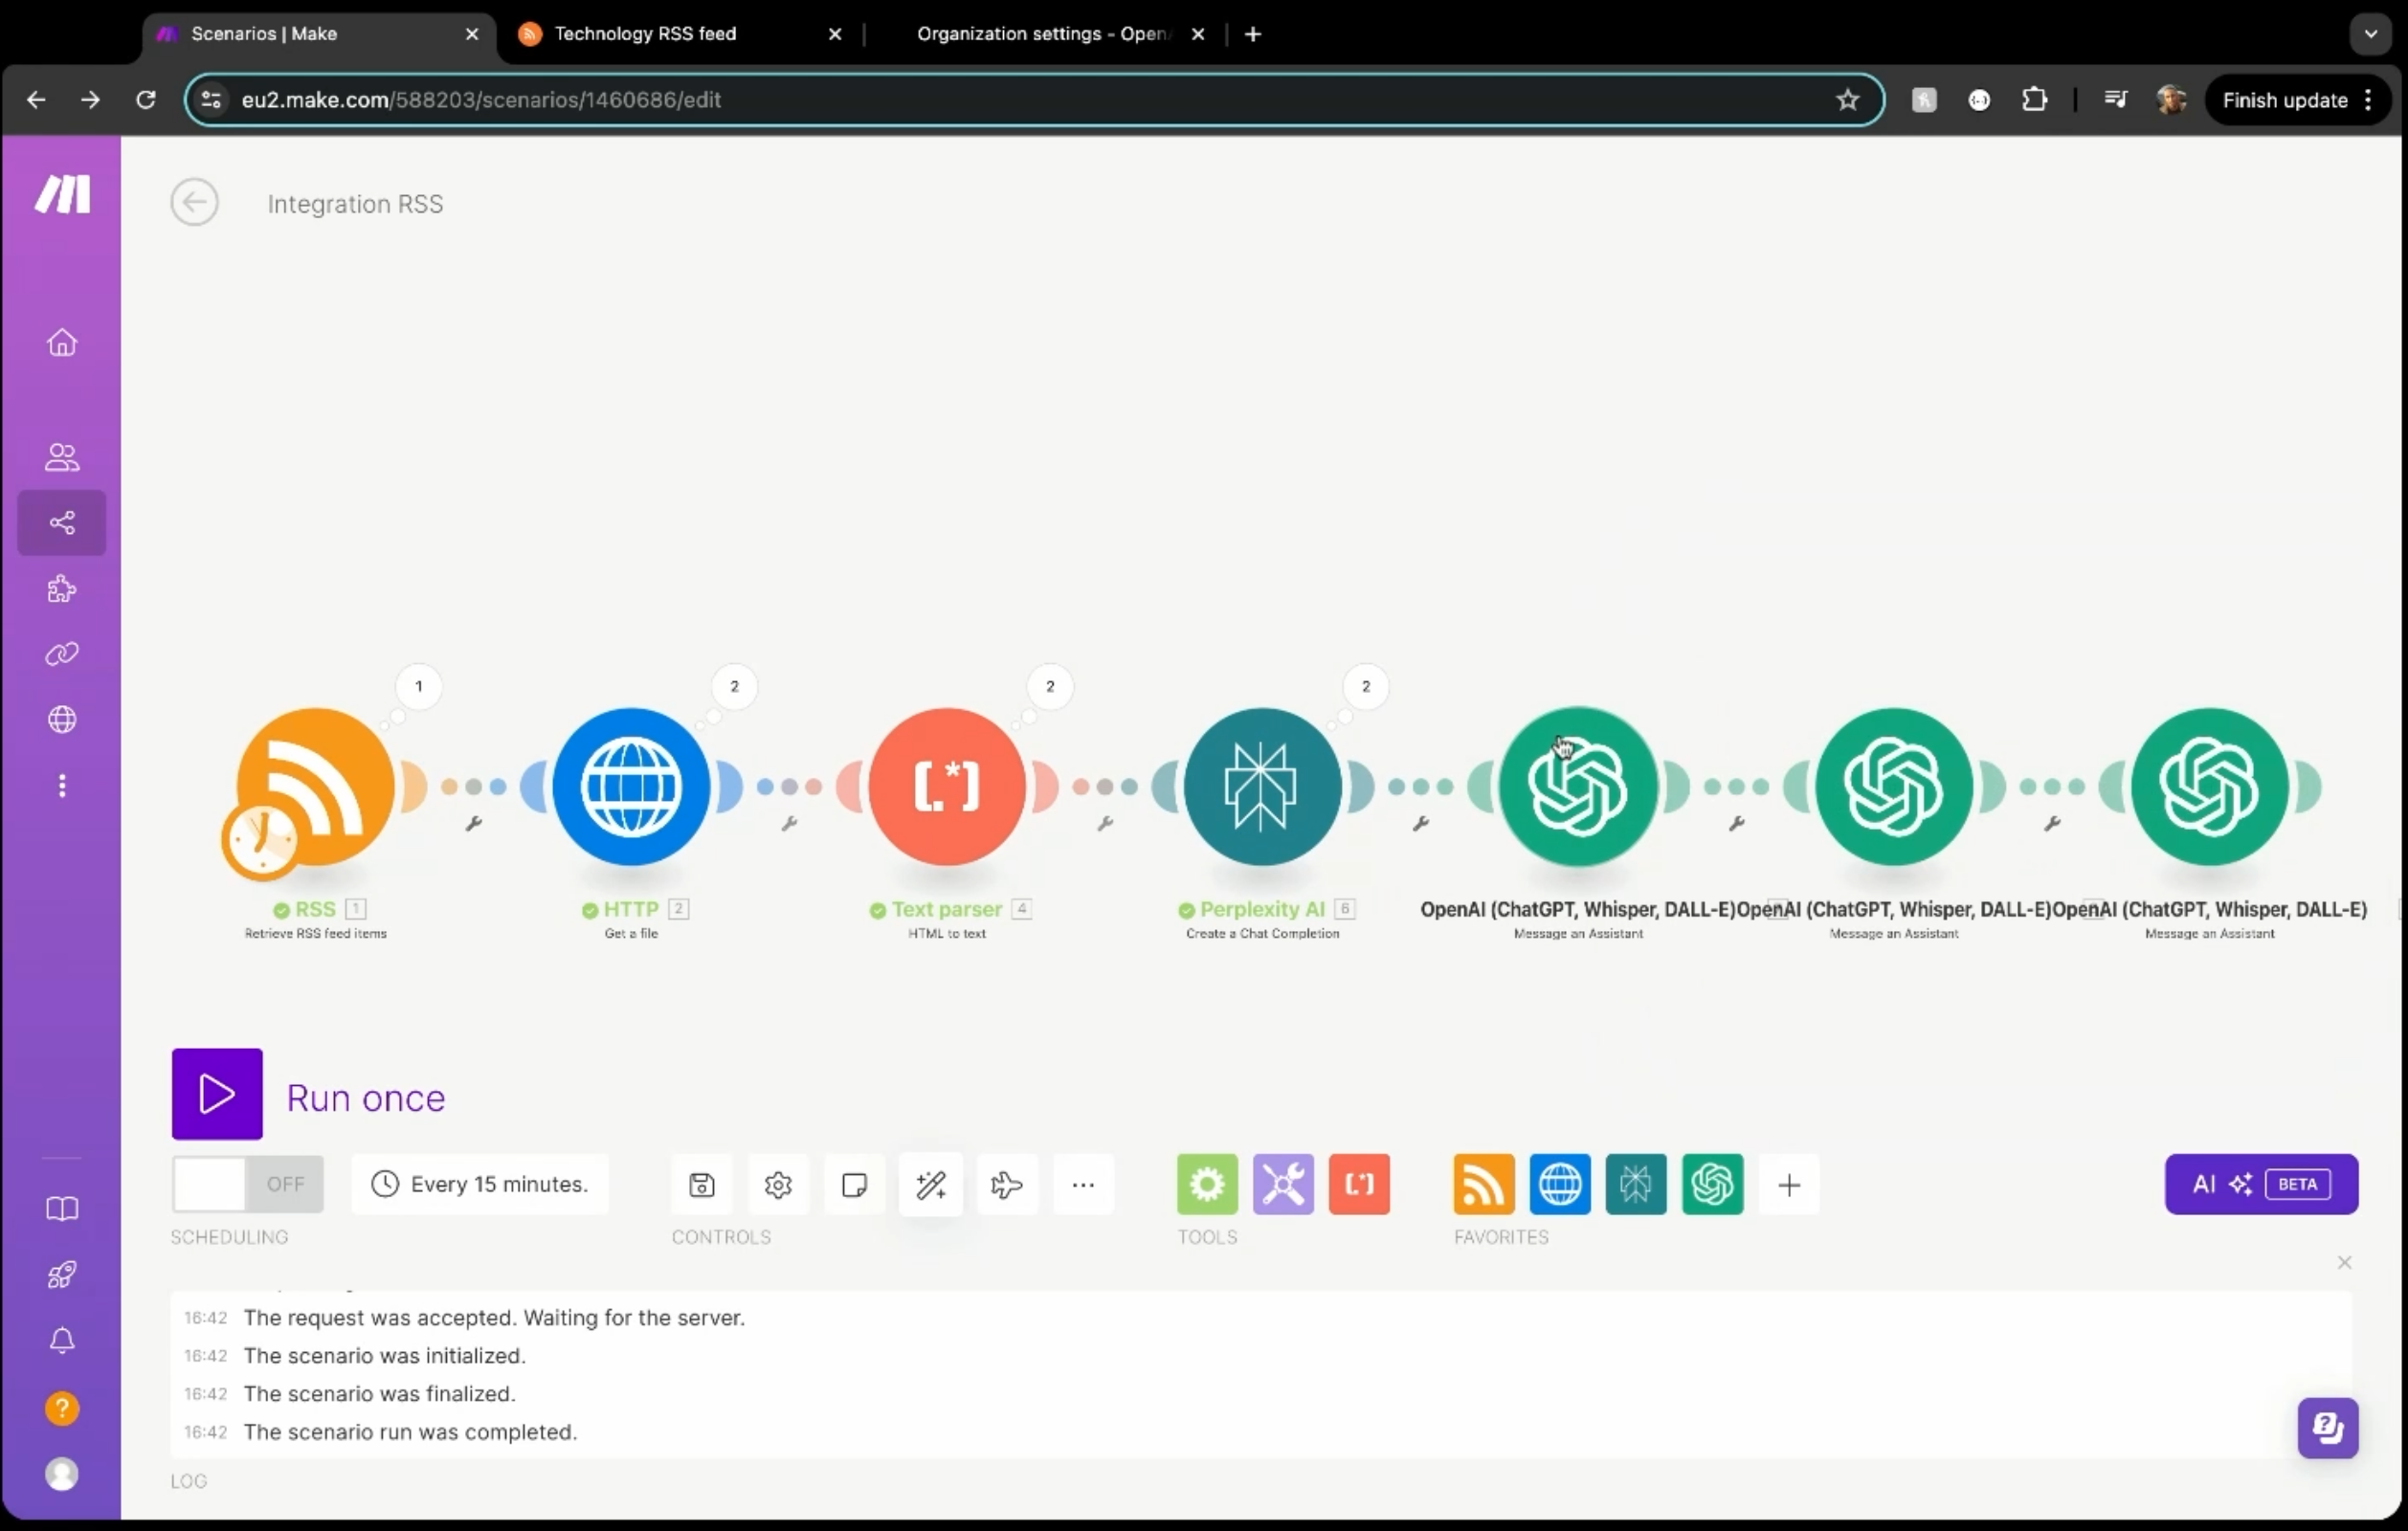Switch to the Organization settings tab
2408x1531 pixels.
point(1040,34)
